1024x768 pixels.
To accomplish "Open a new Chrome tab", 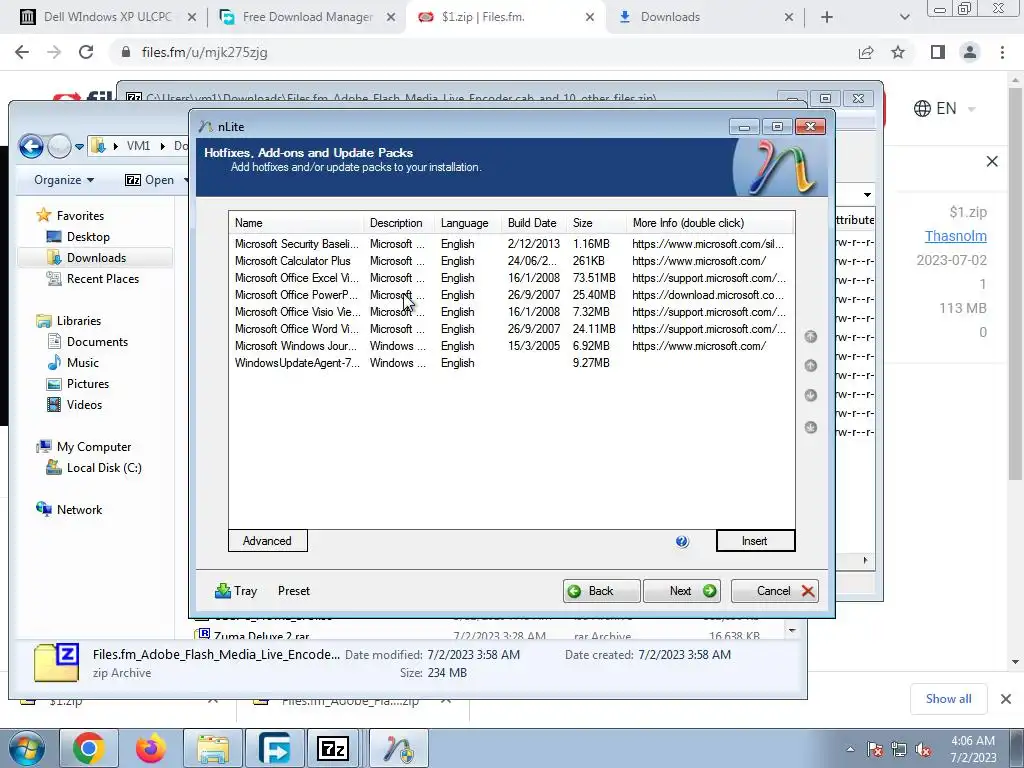I will (x=827, y=18).
